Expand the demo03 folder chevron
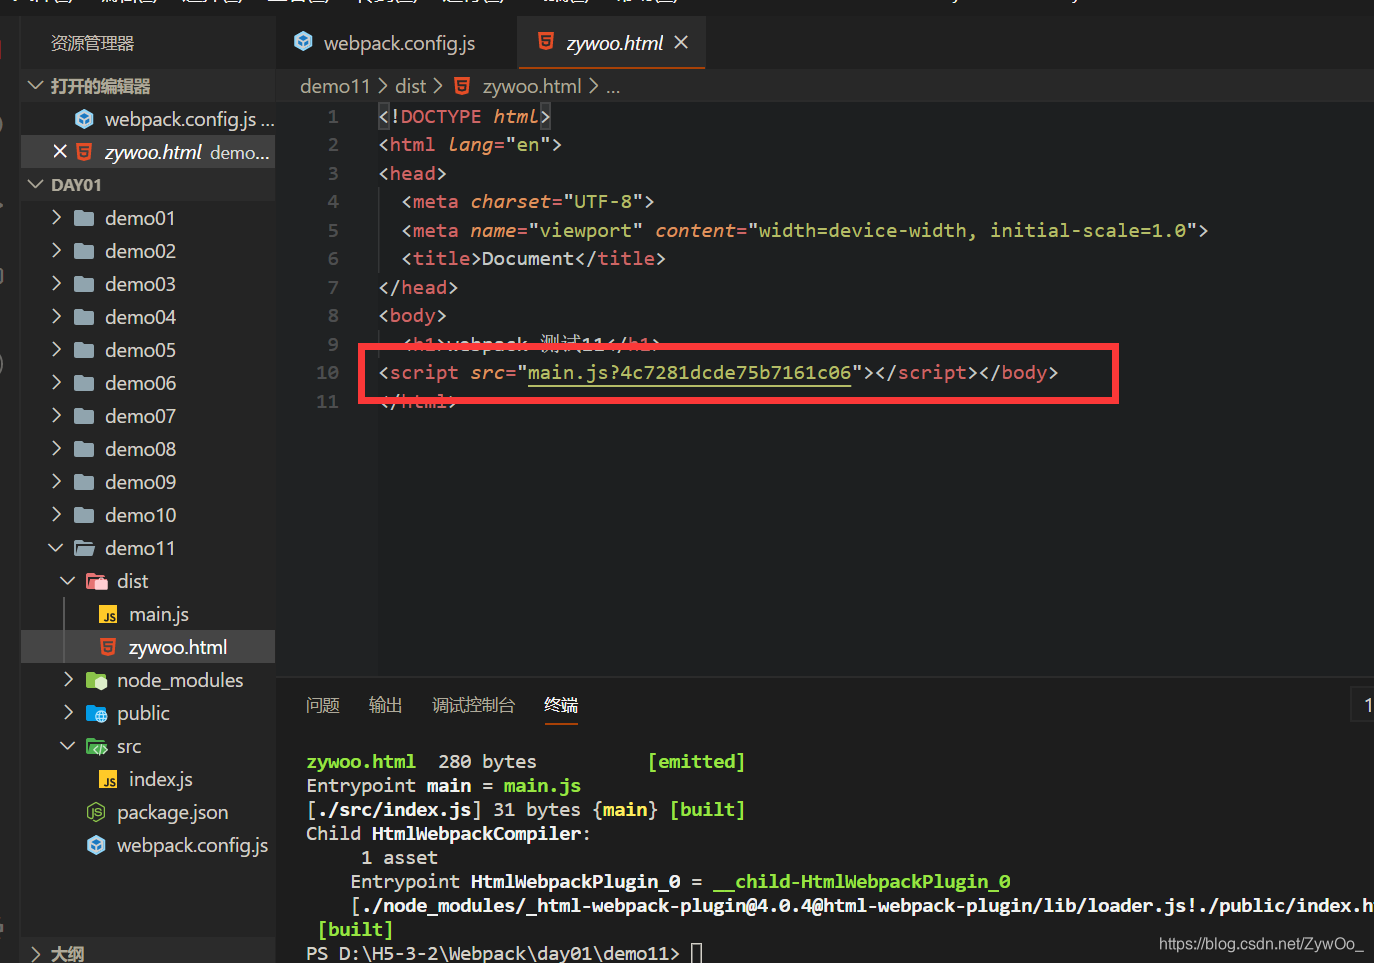Viewport: 1374px width, 963px height. pos(56,284)
